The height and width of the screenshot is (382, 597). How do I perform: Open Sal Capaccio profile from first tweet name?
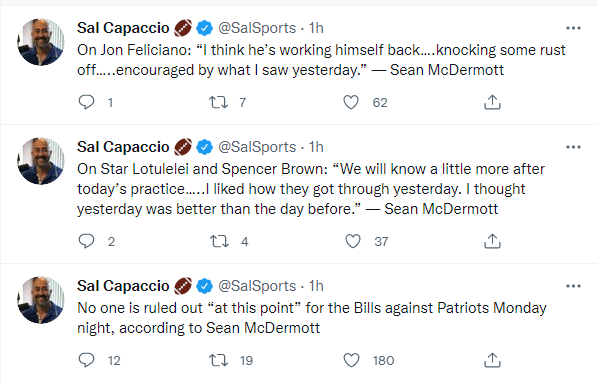coord(123,28)
